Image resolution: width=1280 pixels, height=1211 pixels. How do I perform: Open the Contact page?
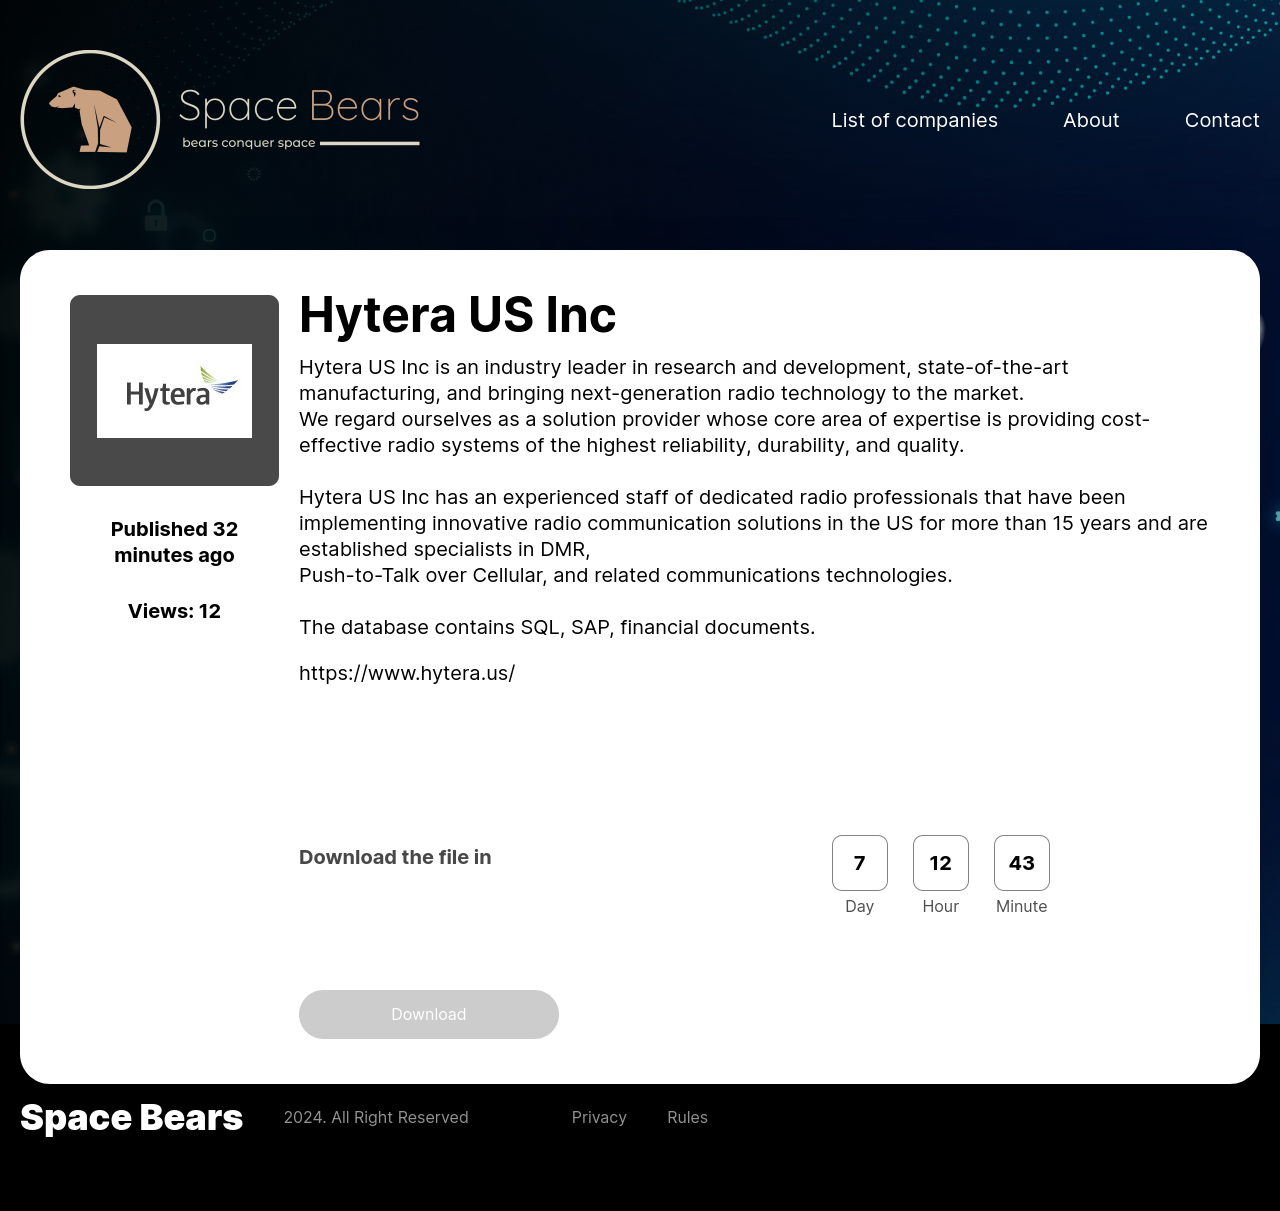[x=1222, y=120]
